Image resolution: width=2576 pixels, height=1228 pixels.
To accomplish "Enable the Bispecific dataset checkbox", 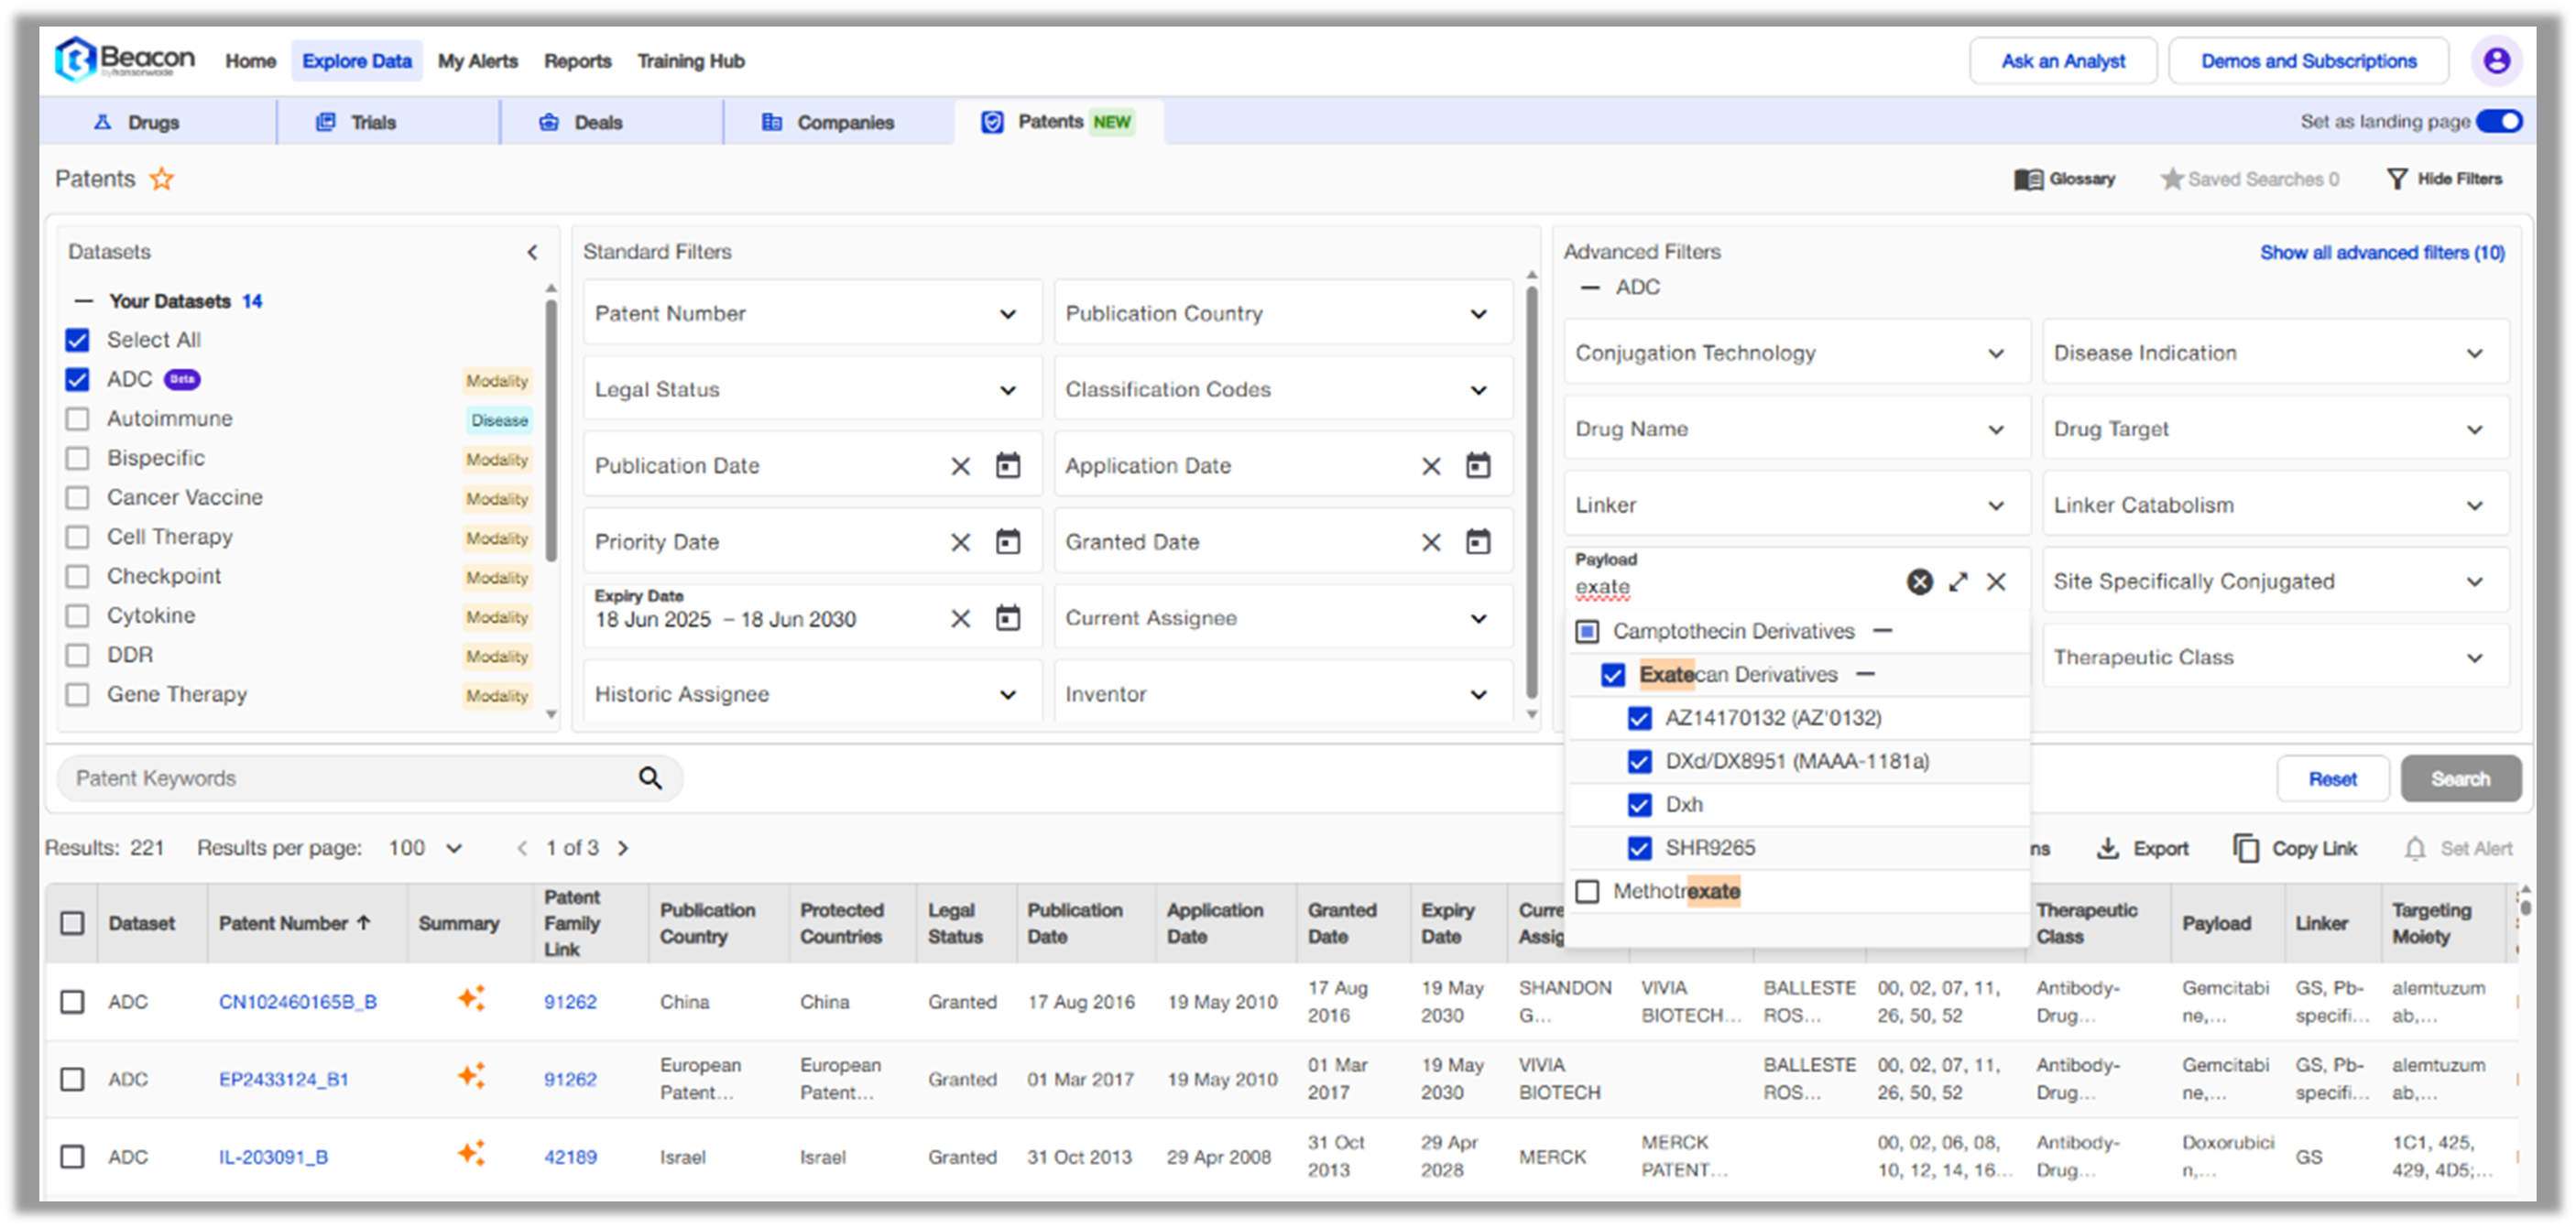I will [77, 458].
